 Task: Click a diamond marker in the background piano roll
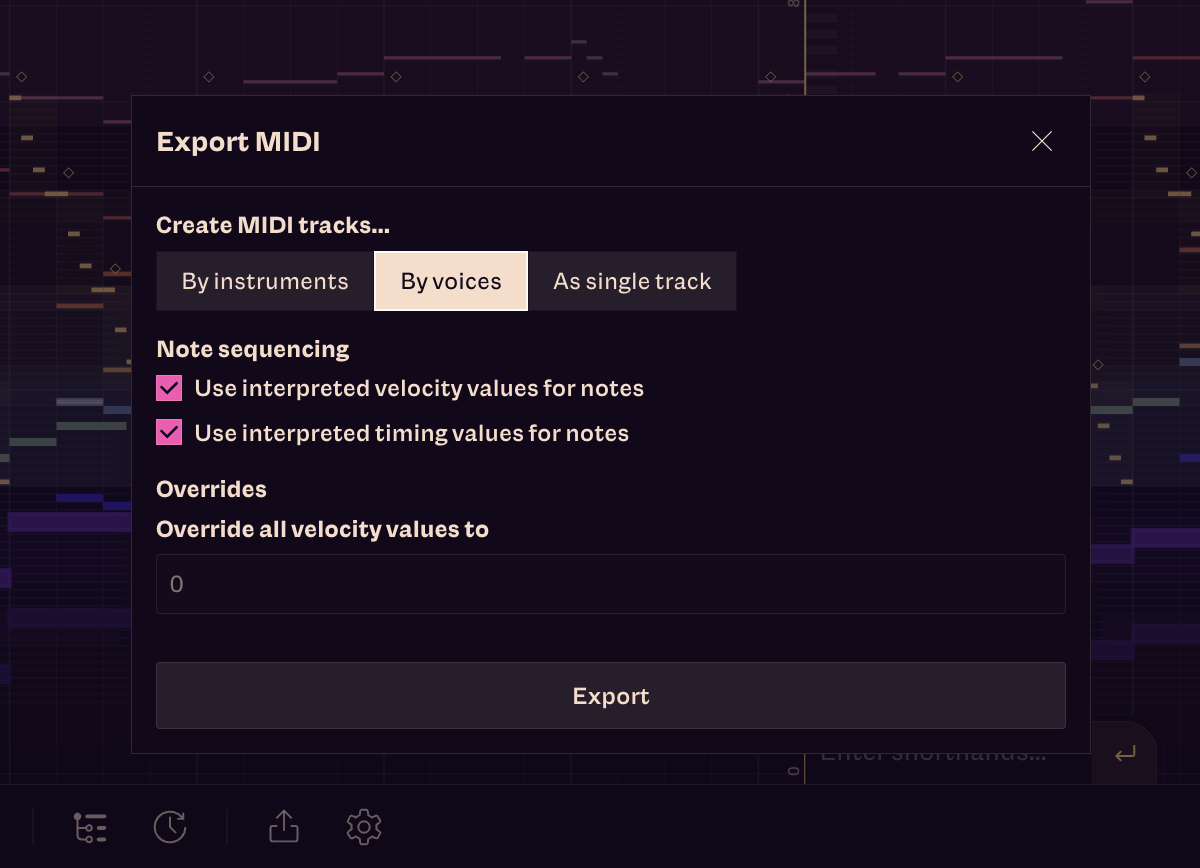208,76
